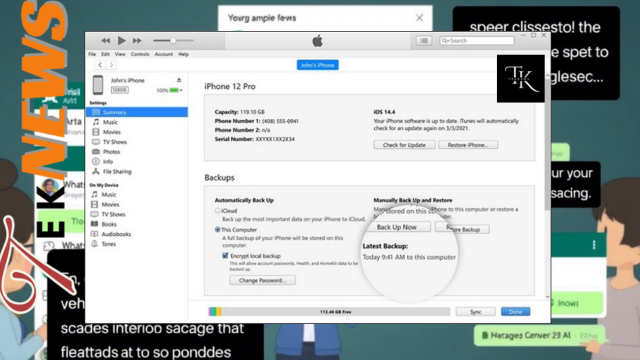Open the Account menu
The image size is (640, 360).
164,54
